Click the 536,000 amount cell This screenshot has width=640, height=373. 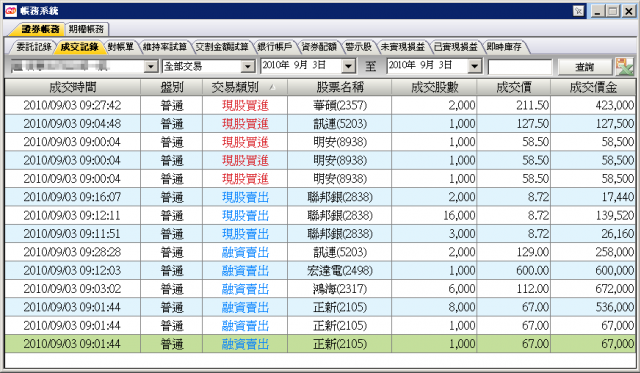pos(593,307)
